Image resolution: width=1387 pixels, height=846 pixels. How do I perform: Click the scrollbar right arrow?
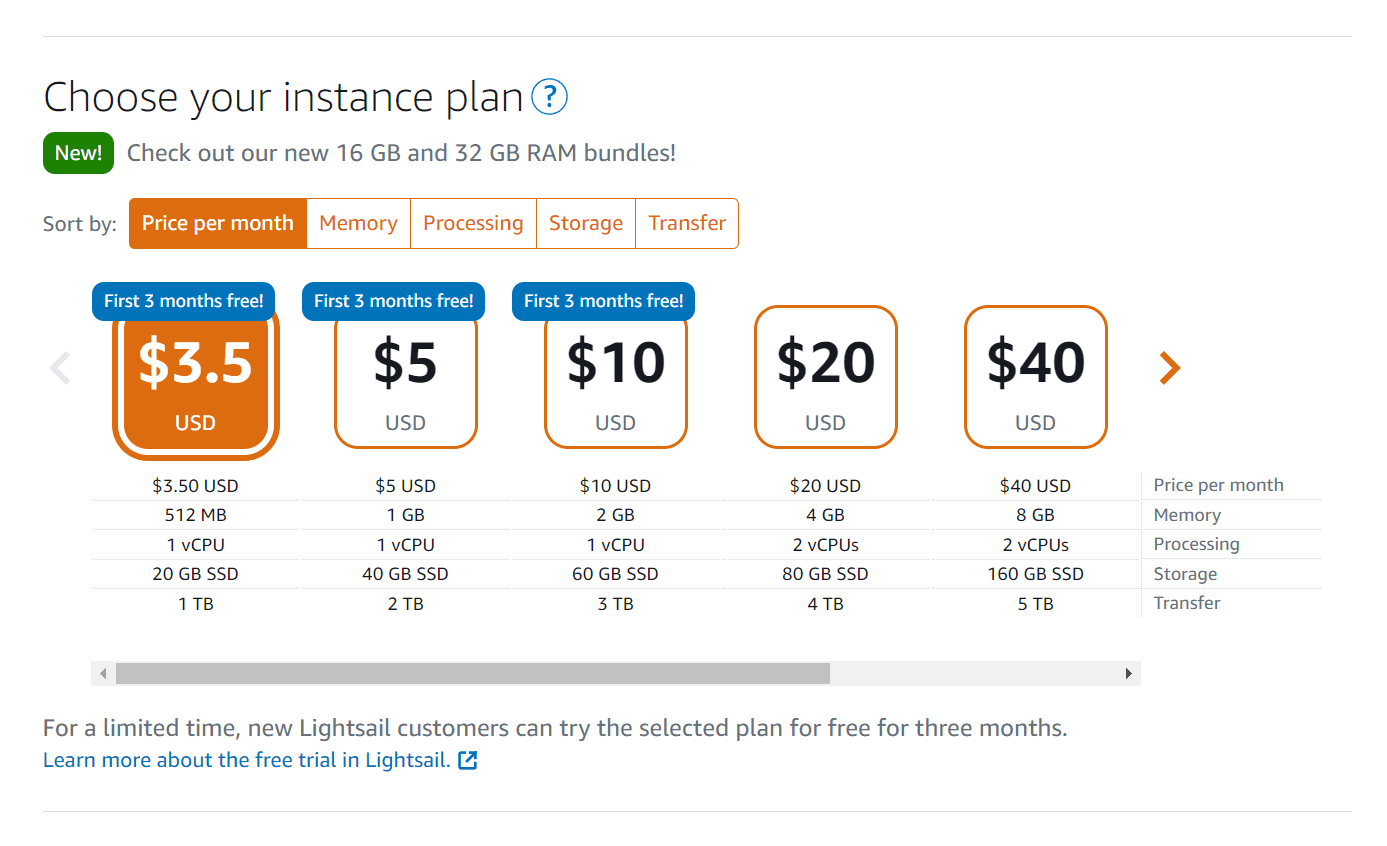(x=1129, y=674)
